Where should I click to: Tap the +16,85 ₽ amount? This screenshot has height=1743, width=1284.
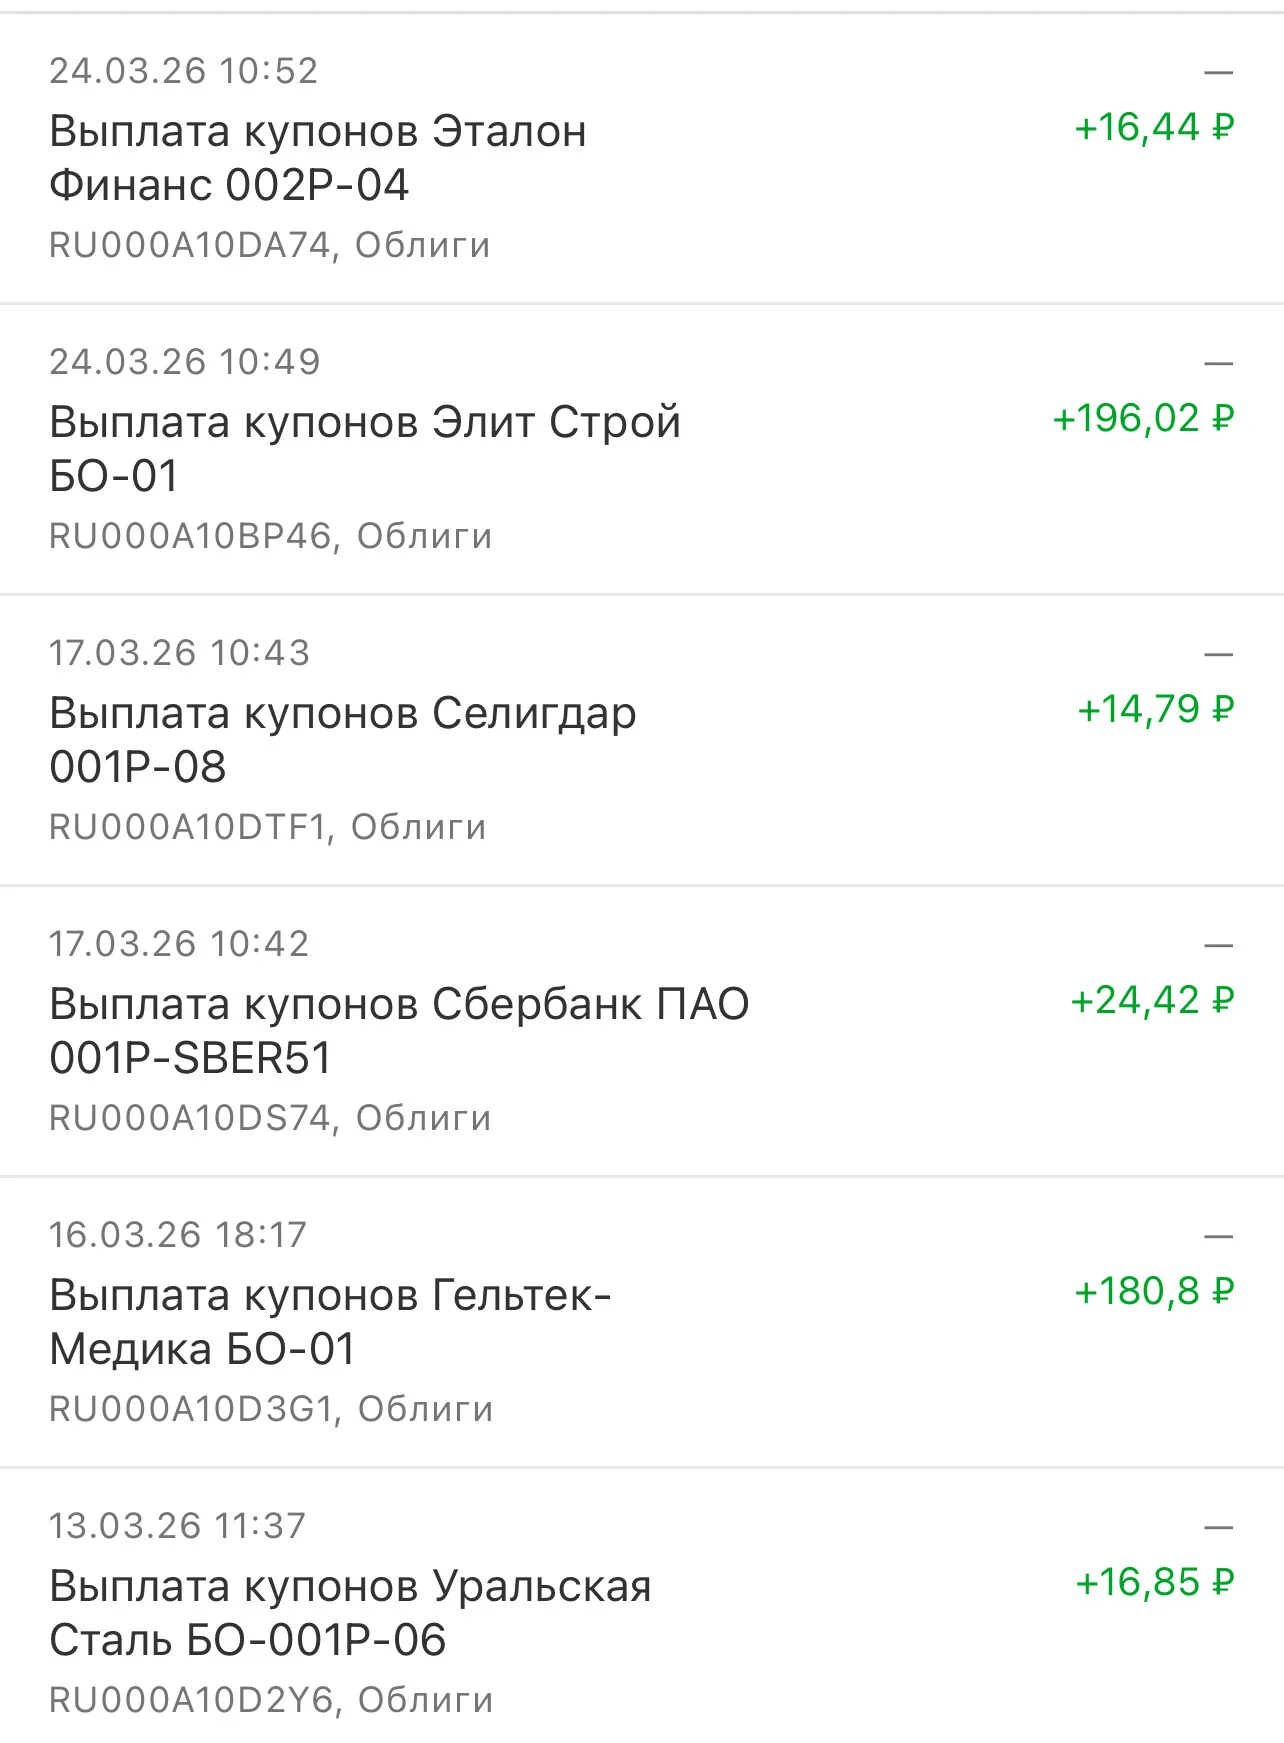point(1154,1582)
